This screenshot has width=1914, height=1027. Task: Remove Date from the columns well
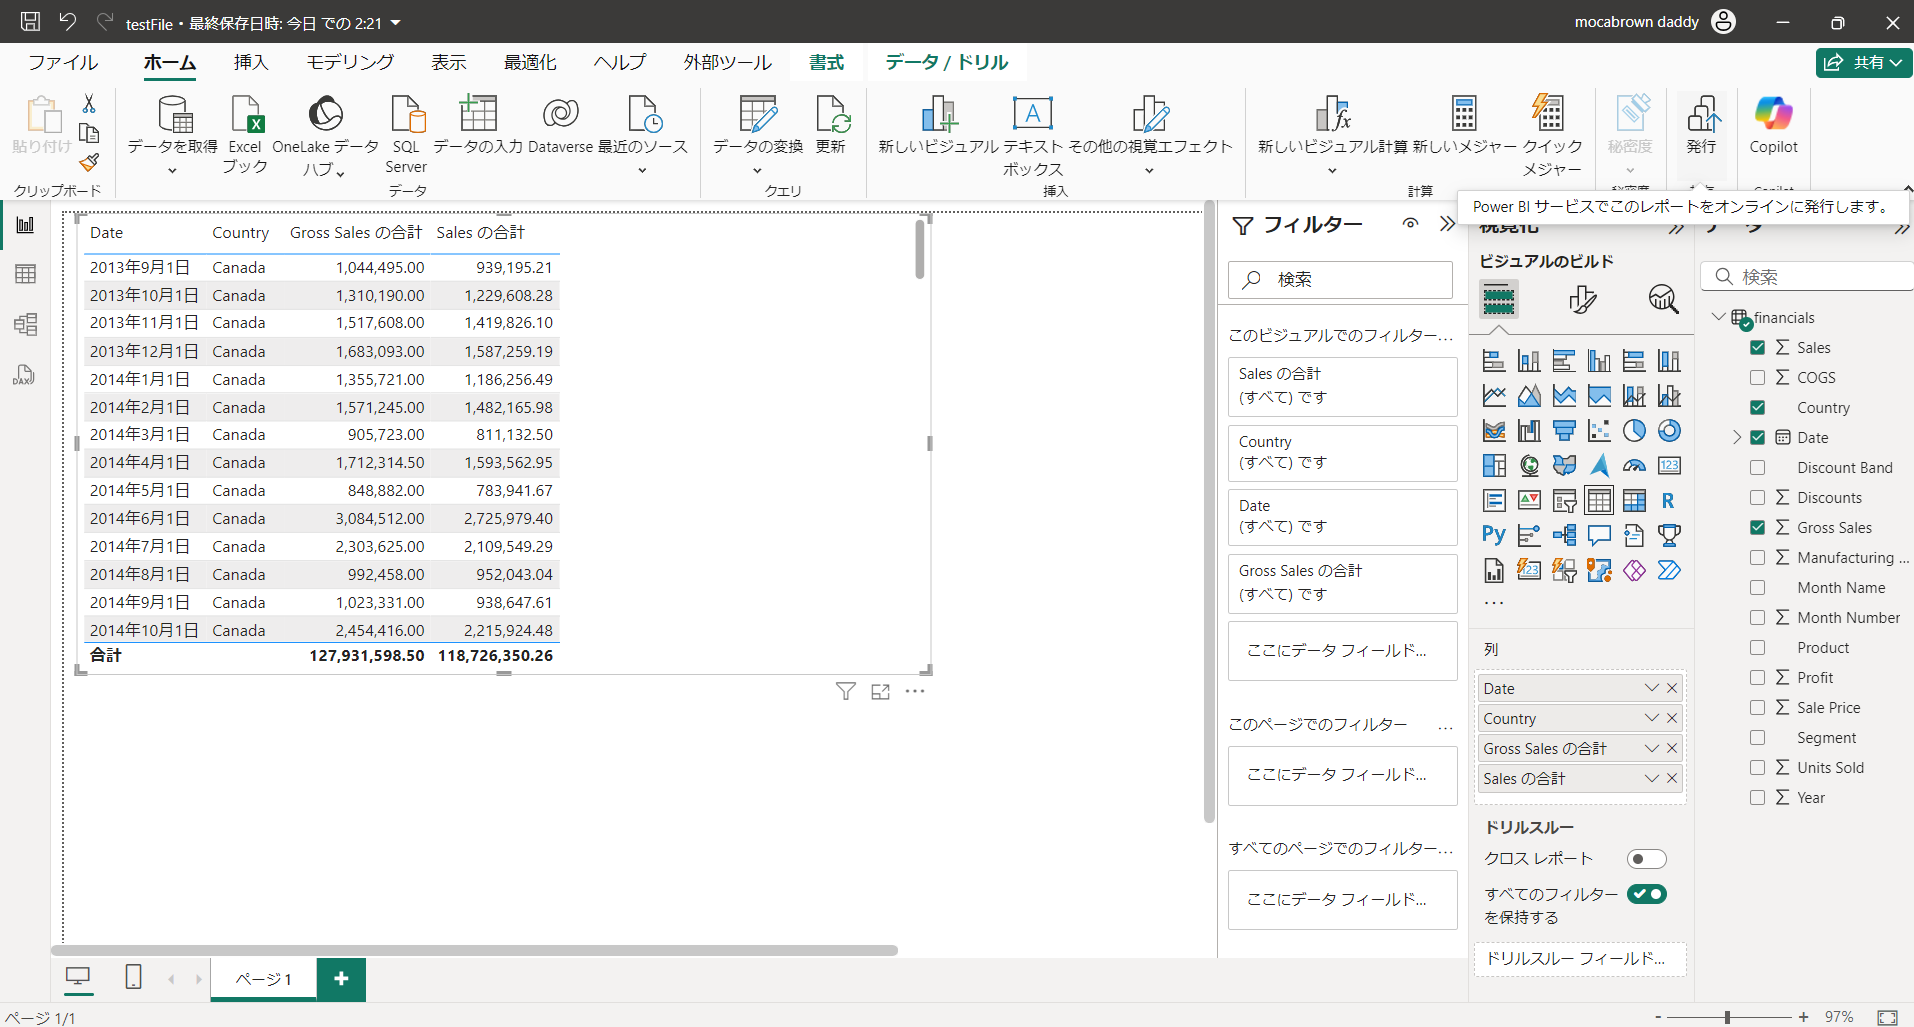pos(1672,689)
